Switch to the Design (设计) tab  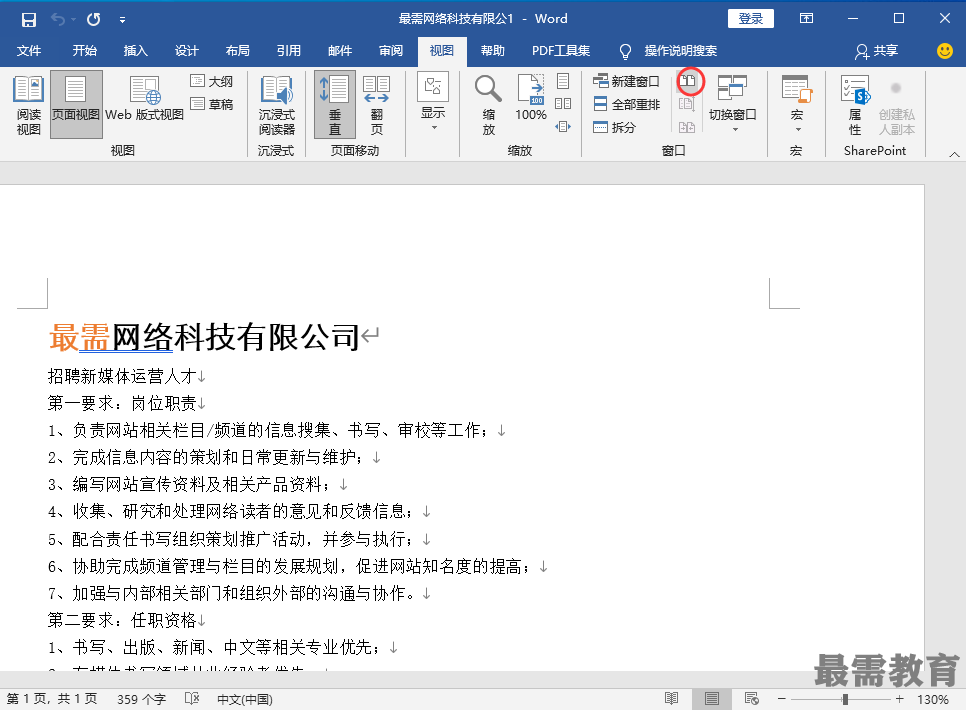(x=187, y=51)
